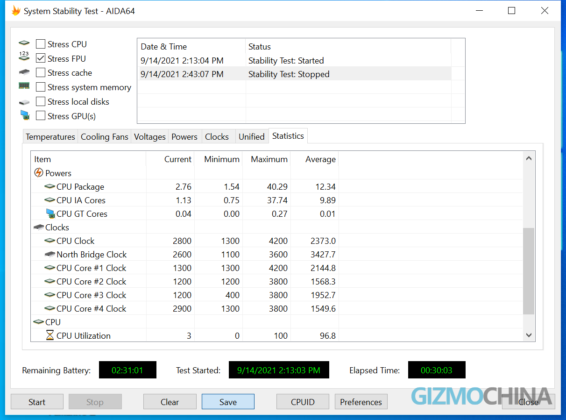Click the Date & Time column header
This screenshot has height=420, width=566.
coord(192,47)
